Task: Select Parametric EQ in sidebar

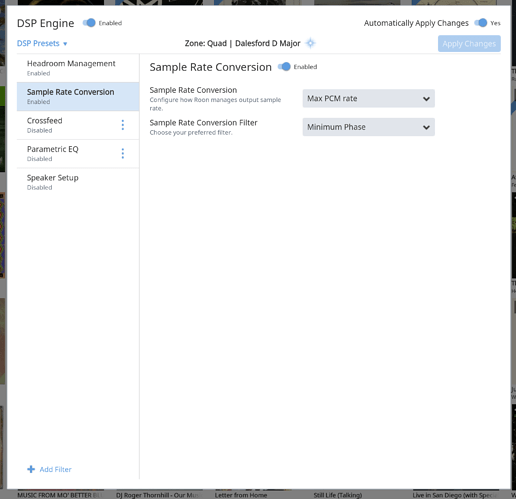Action: pos(67,153)
